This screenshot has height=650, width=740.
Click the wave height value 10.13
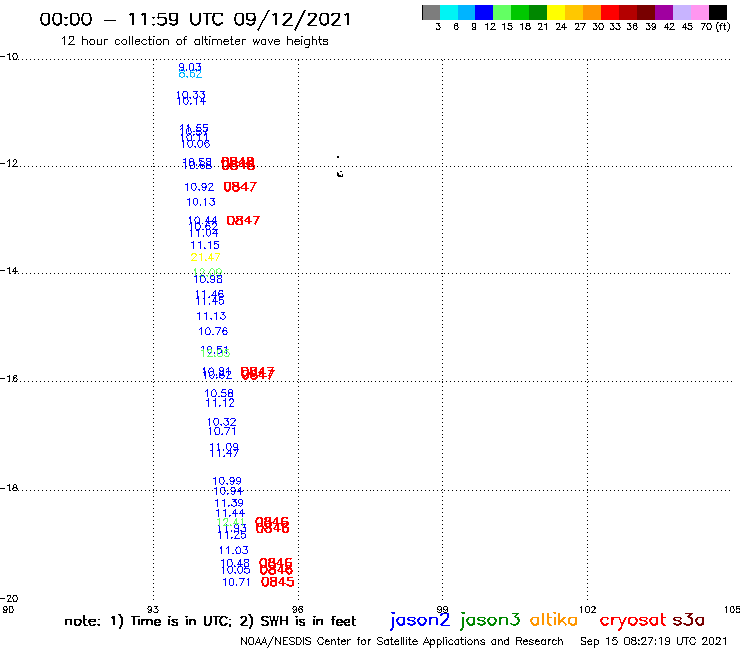(x=201, y=202)
